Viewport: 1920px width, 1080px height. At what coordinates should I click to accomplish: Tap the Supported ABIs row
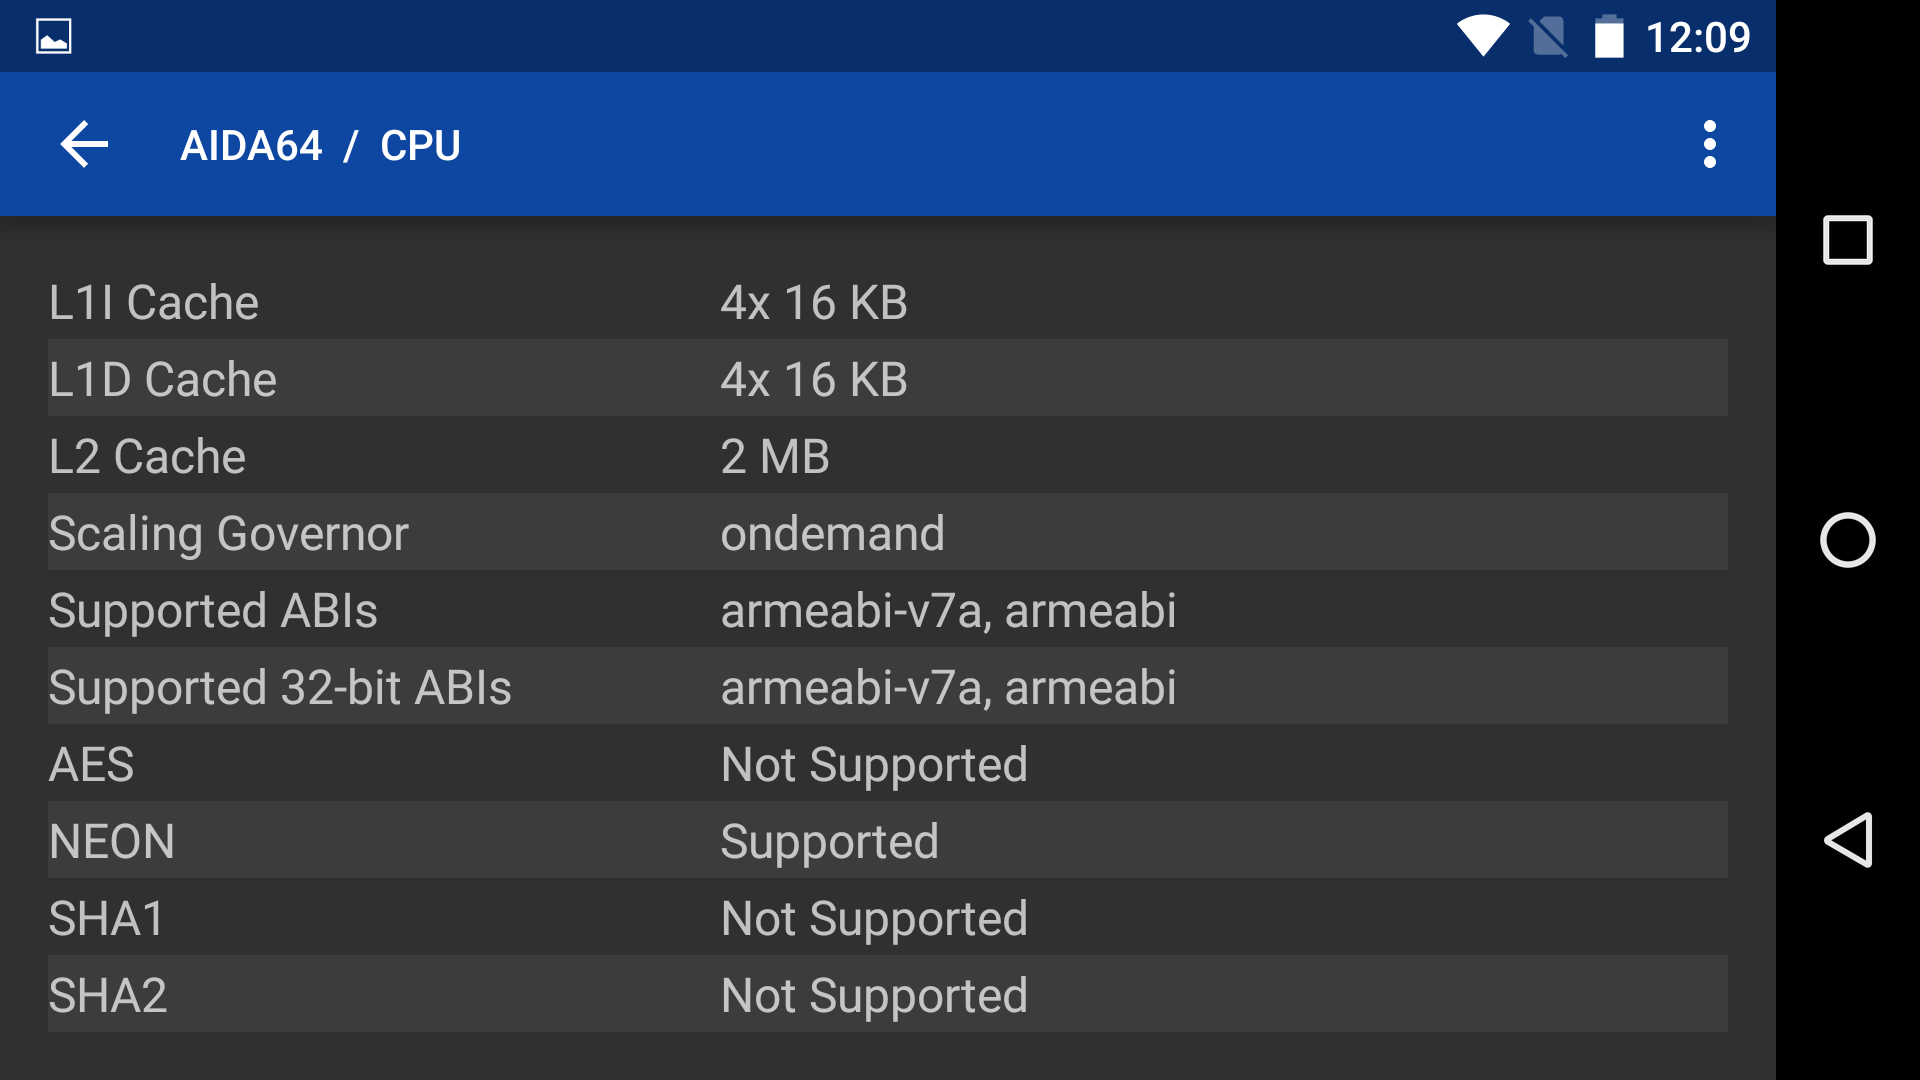(887, 610)
